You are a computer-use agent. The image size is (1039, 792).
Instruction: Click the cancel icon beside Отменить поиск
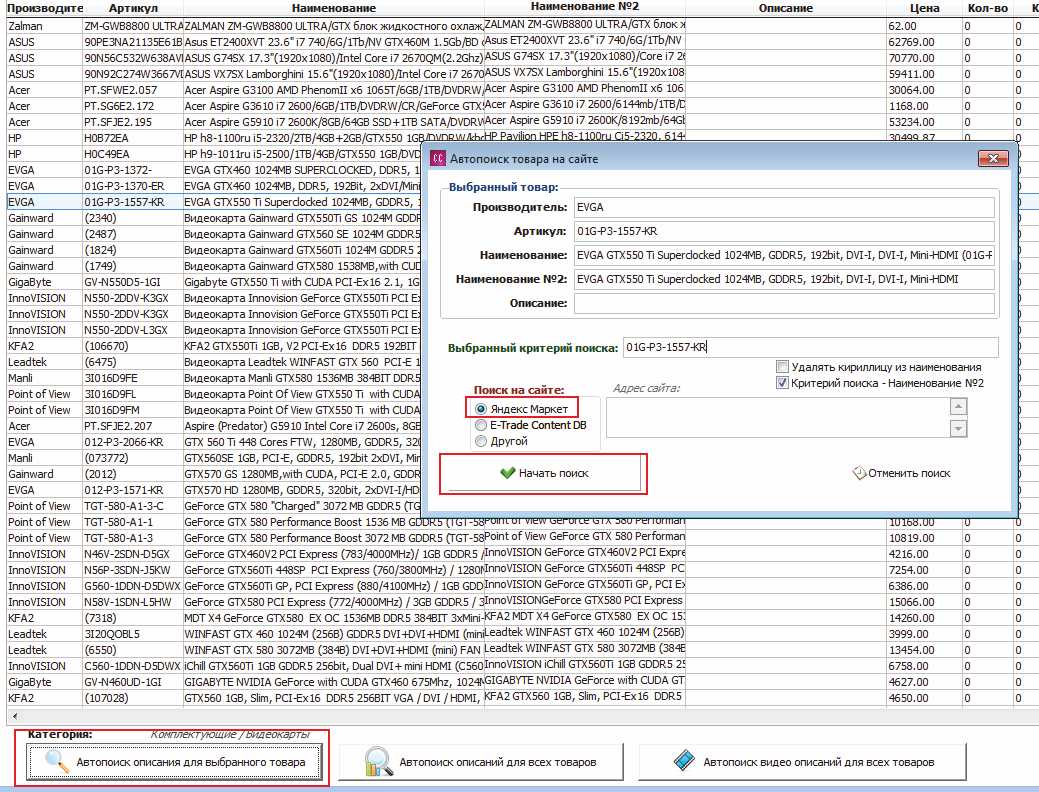click(859, 473)
